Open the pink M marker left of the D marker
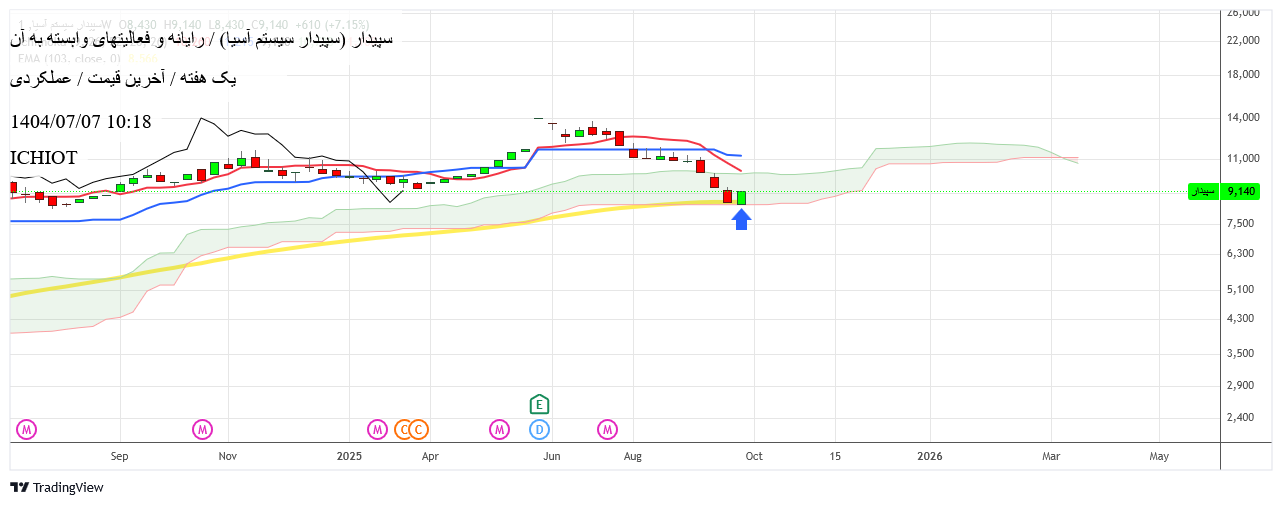The height and width of the screenshot is (505, 1282). pos(499,430)
